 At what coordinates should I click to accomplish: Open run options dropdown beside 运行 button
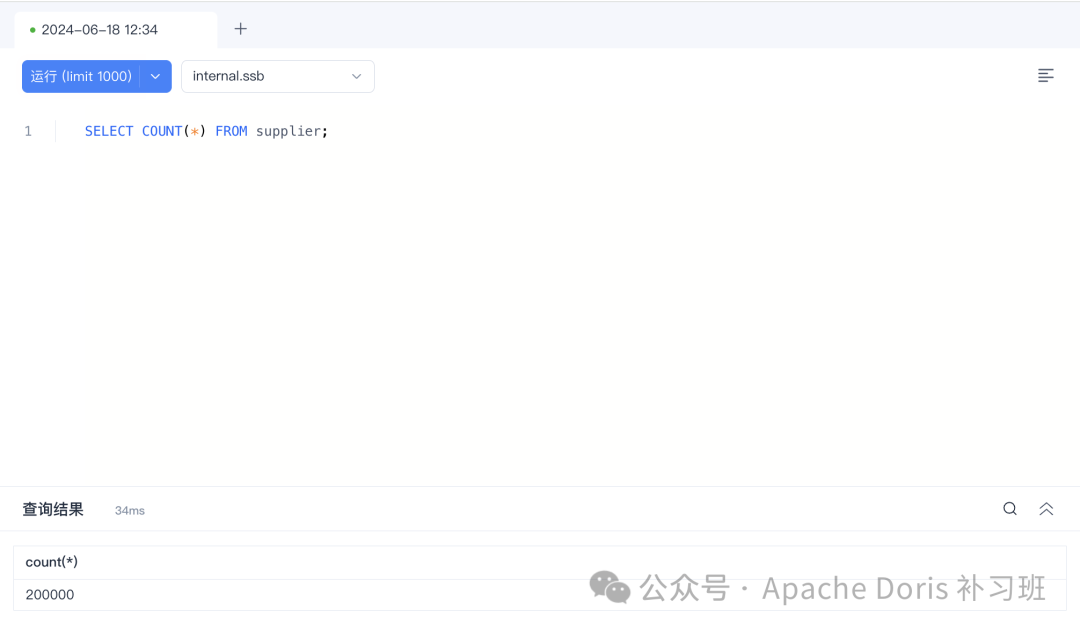pyautogui.click(x=156, y=76)
